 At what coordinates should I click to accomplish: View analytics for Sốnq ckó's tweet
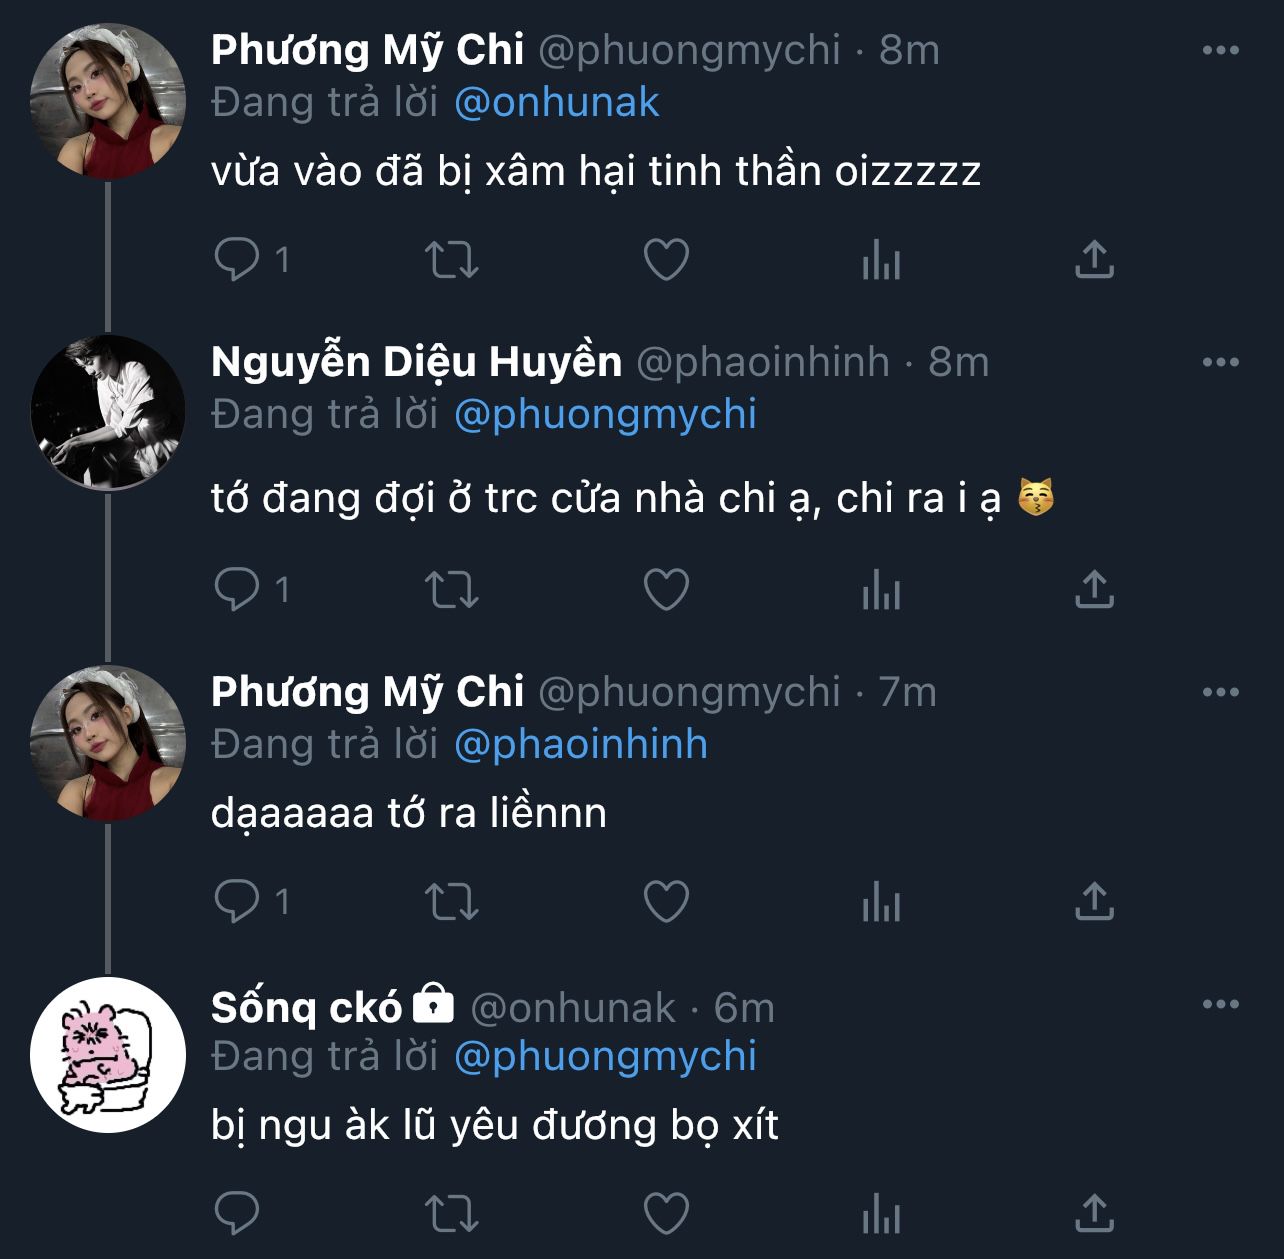(x=881, y=1214)
